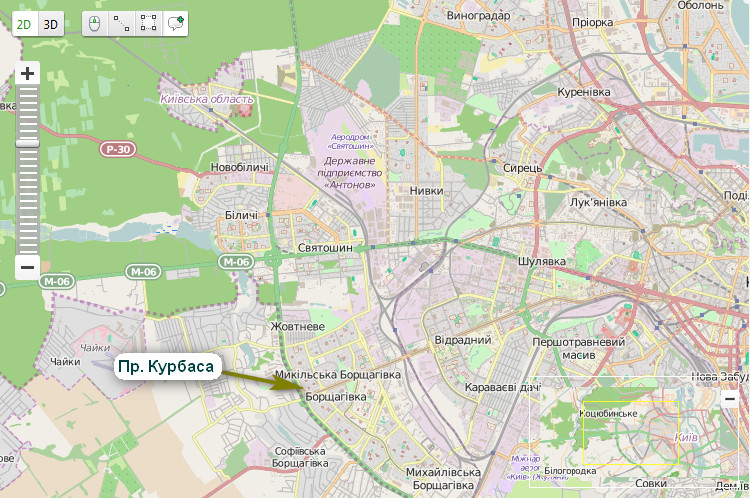
Task: Select the rectangle area selection tool
Action: point(148,24)
